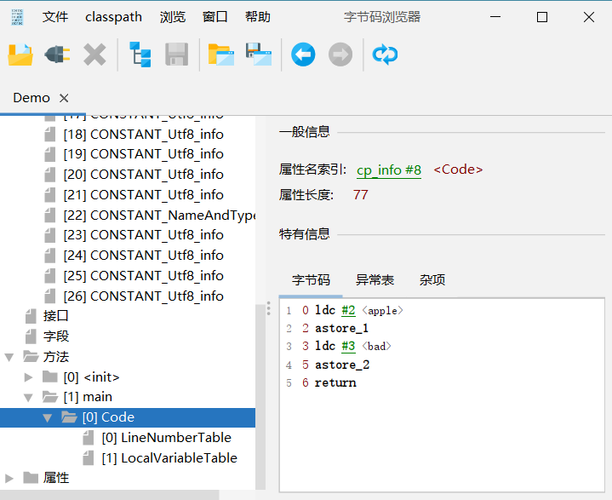The height and width of the screenshot is (500, 612).
Task: Close the Demo tab
Action: pos(65,98)
